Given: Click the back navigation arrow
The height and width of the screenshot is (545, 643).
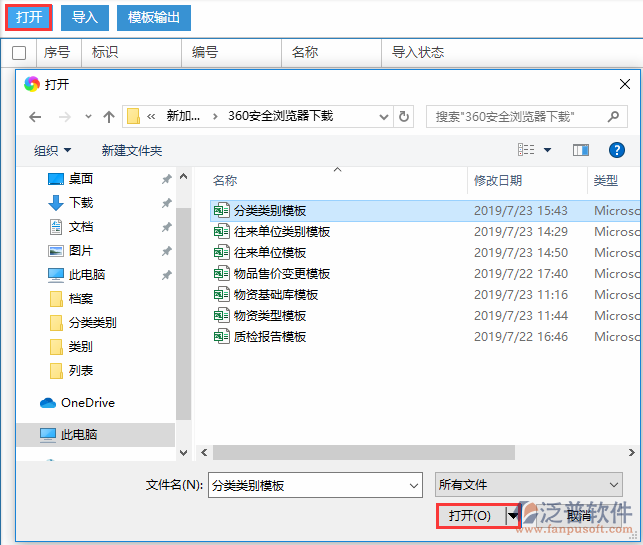Looking at the screenshot, I should [36, 117].
